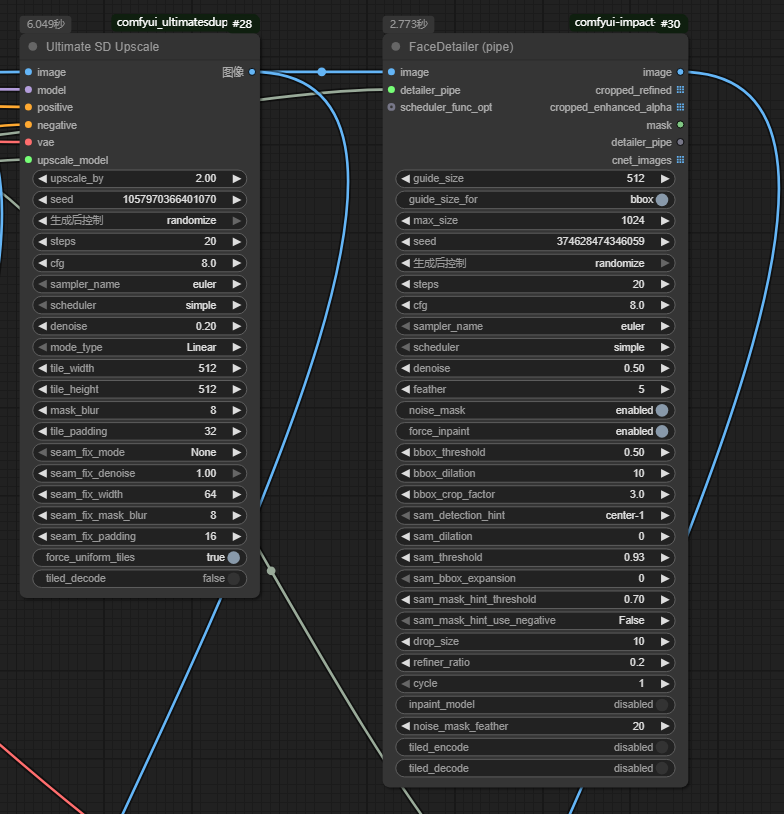This screenshot has height=814, width=784.
Task: Click the cropped_refined grid output port
Action: pyautogui.click(x=680, y=90)
